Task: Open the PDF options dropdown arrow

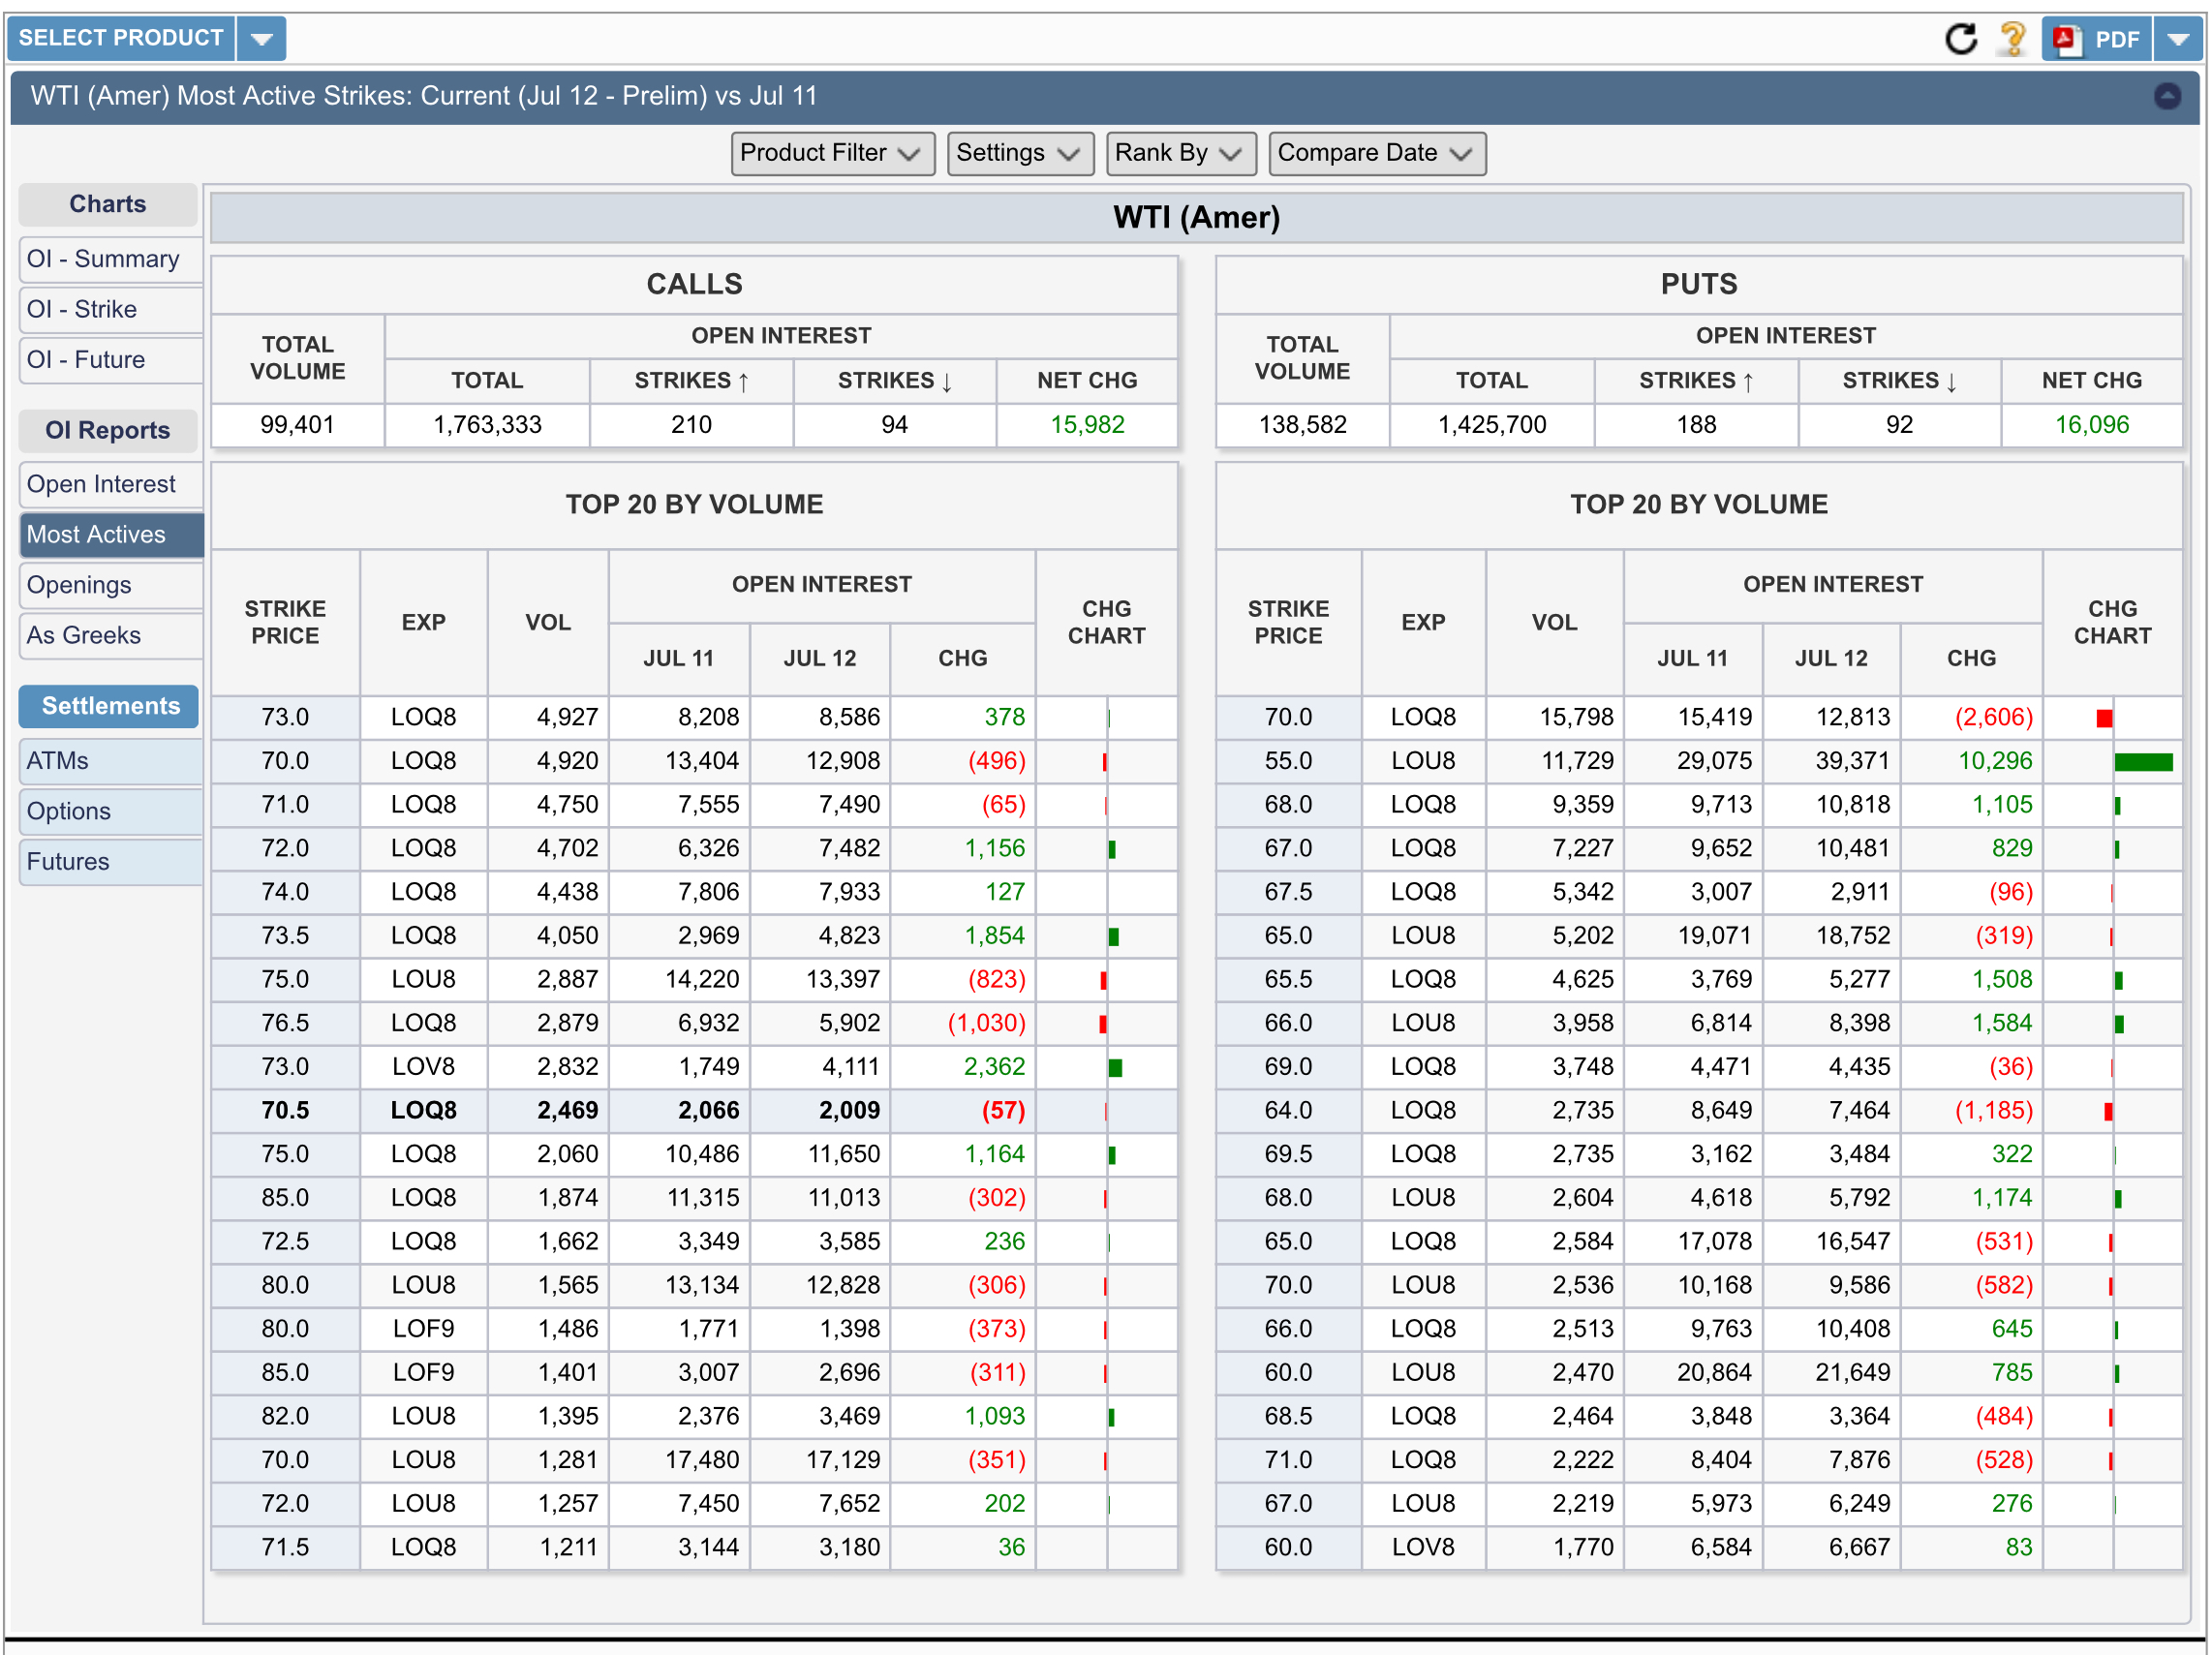Action: tap(2178, 39)
